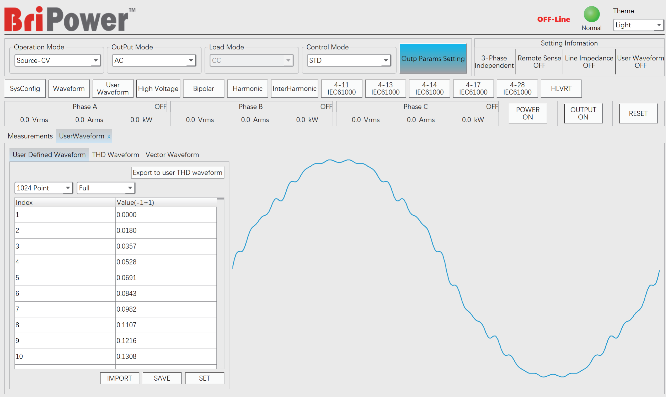Open the HLVRT page

click(x=561, y=88)
